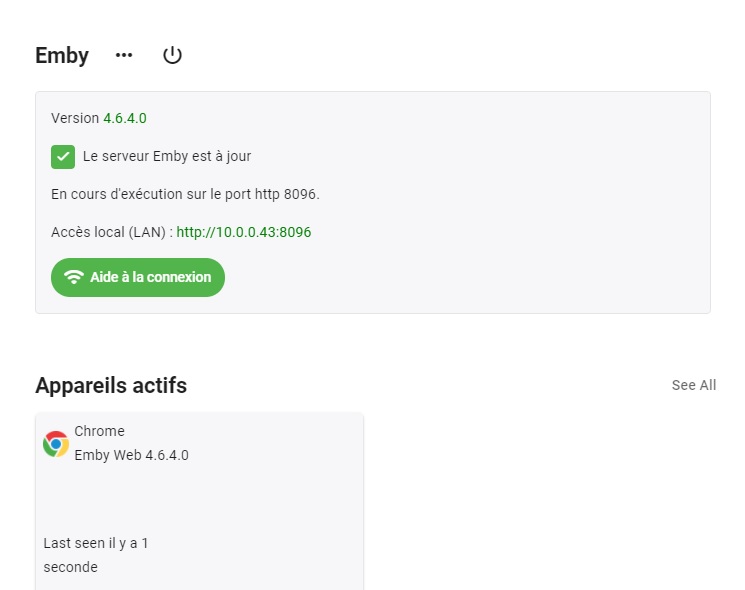
Task: Open the three-dots menu beside Emby
Action: (124, 56)
